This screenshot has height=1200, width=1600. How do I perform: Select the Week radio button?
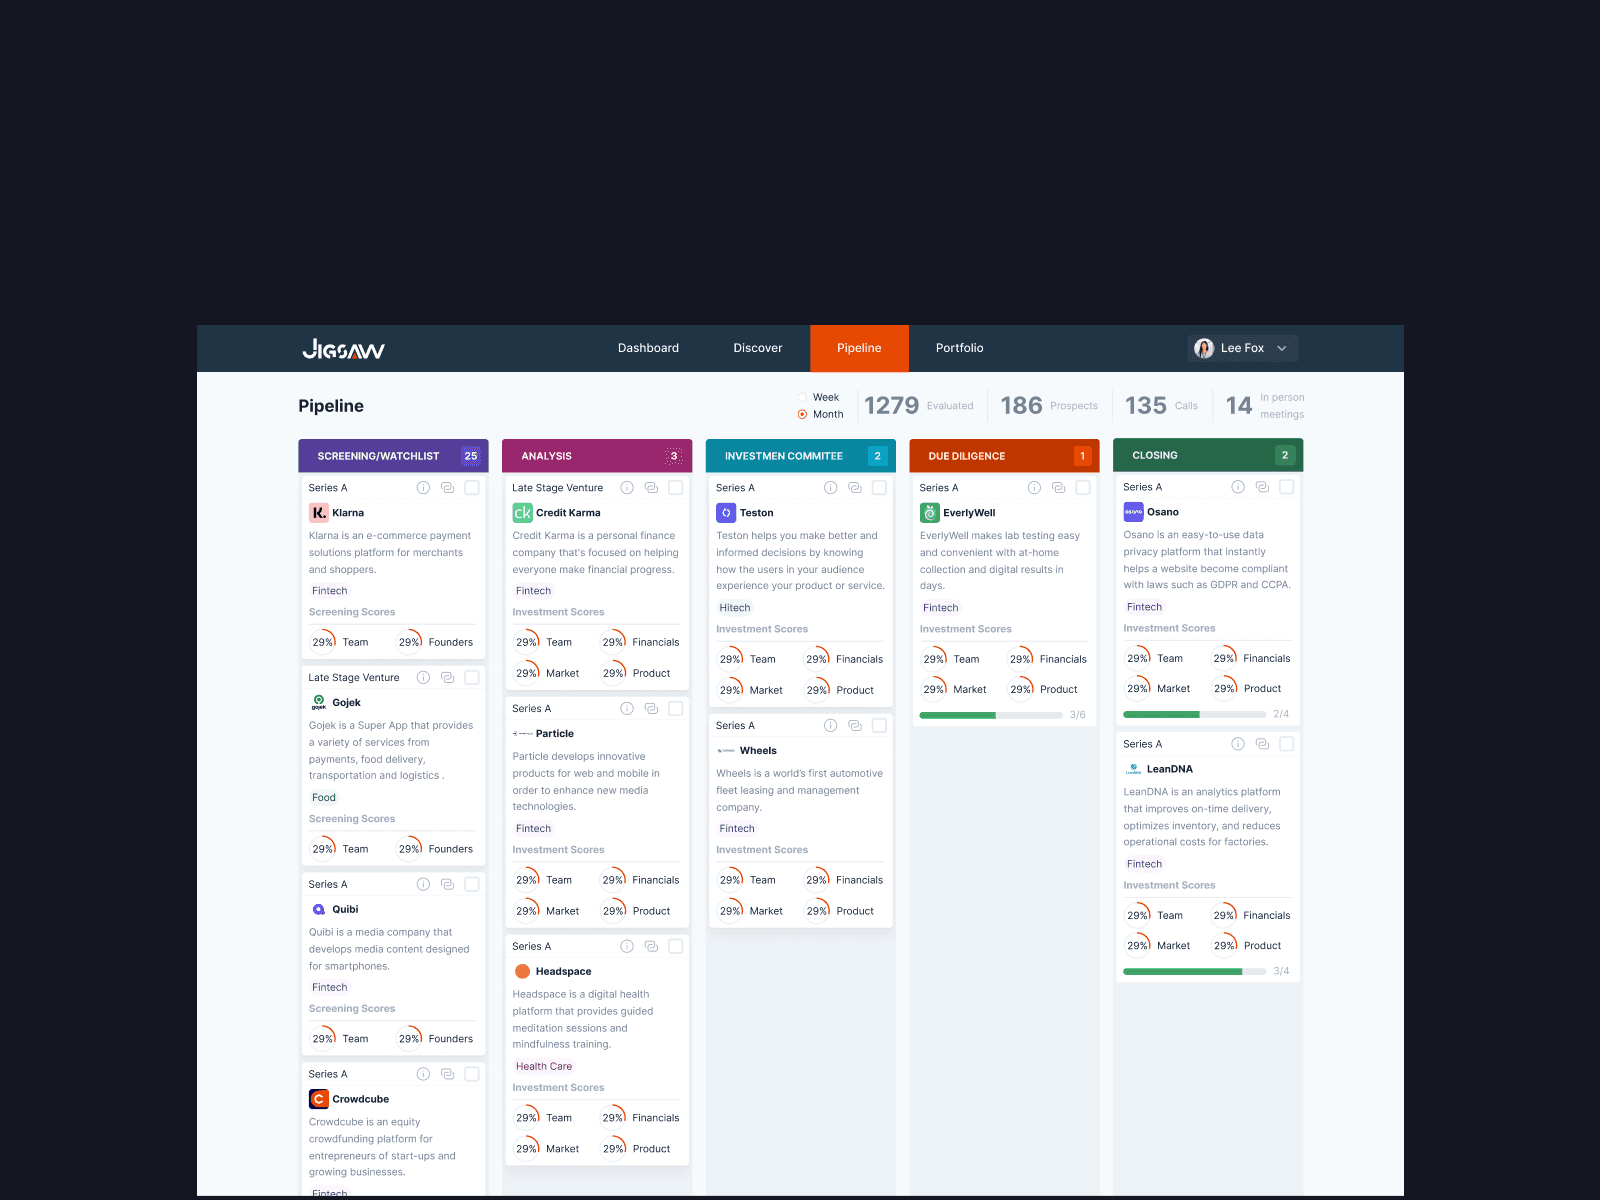pyautogui.click(x=802, y=397)
